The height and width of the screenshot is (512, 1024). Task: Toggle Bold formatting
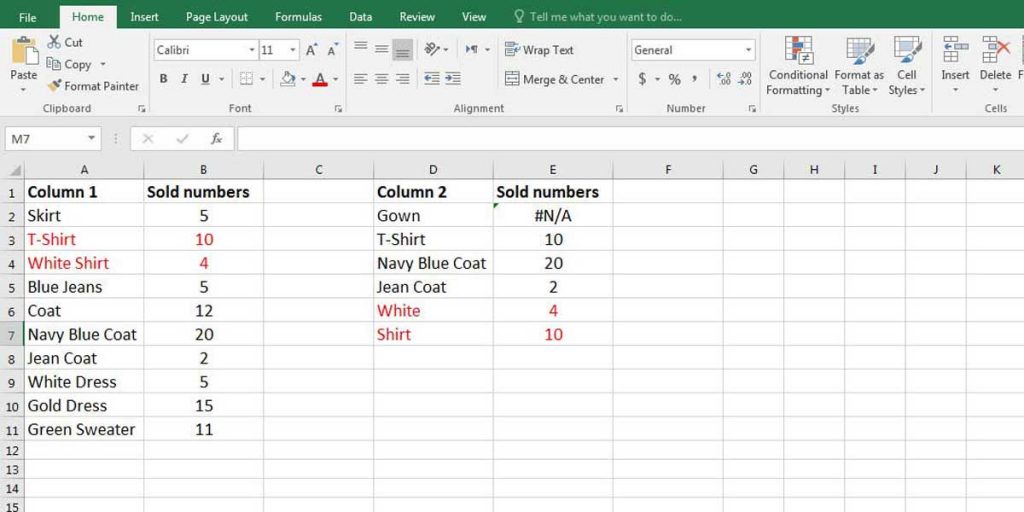(163, 79)
